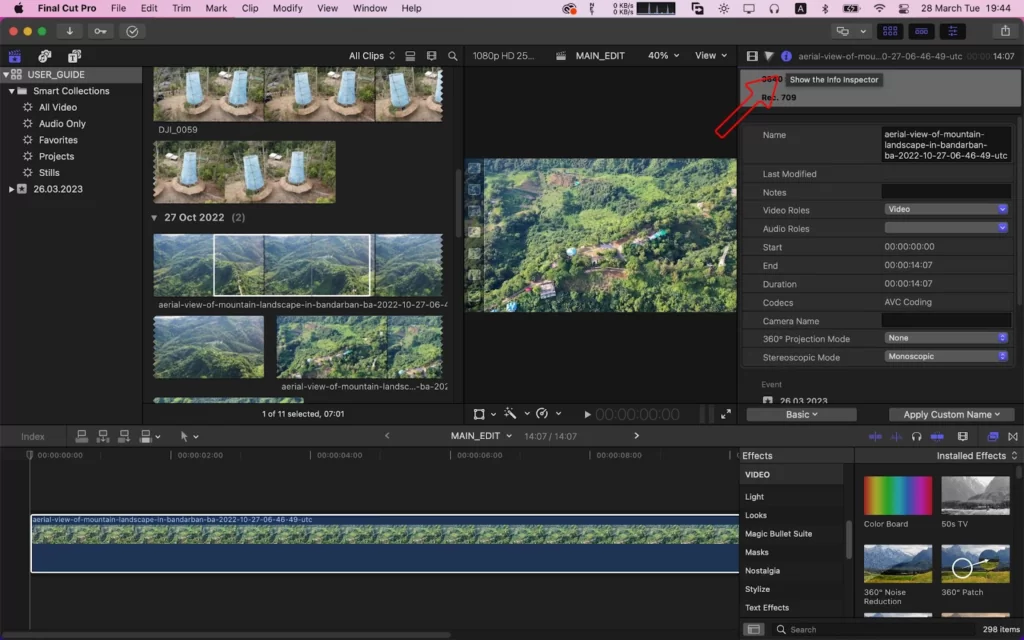Open the 360° Projection Mode dropdown
Screen dimensions: 1024x640
[x=946, y=338]
